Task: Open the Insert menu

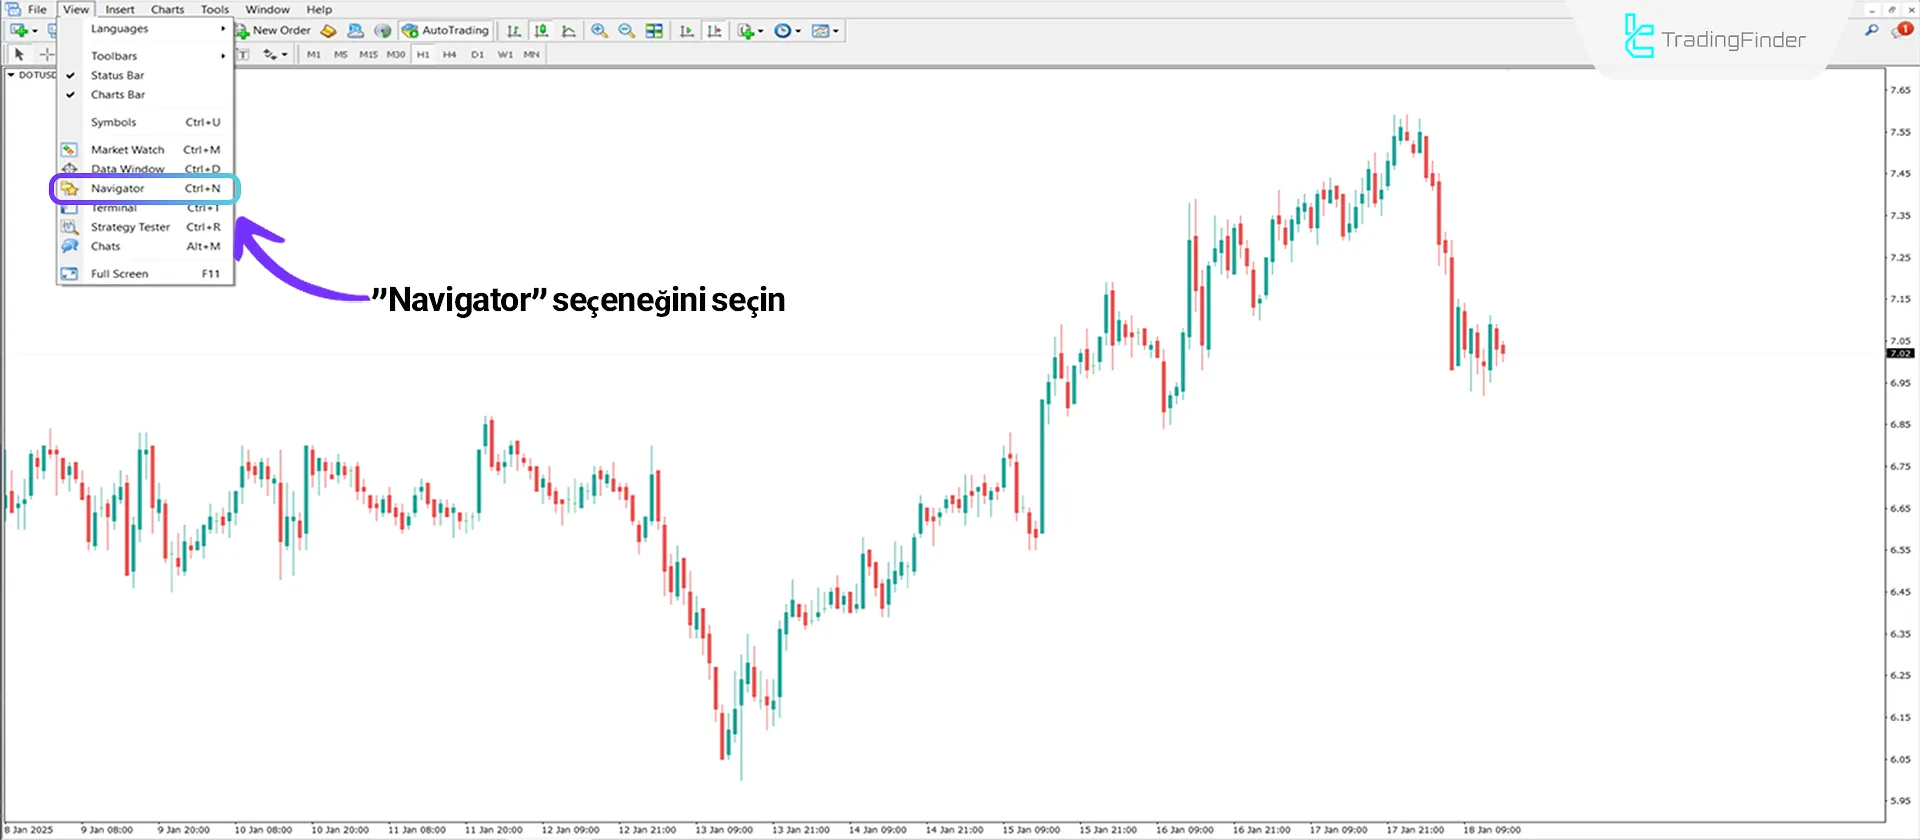Action: click(x=120, y=9)
